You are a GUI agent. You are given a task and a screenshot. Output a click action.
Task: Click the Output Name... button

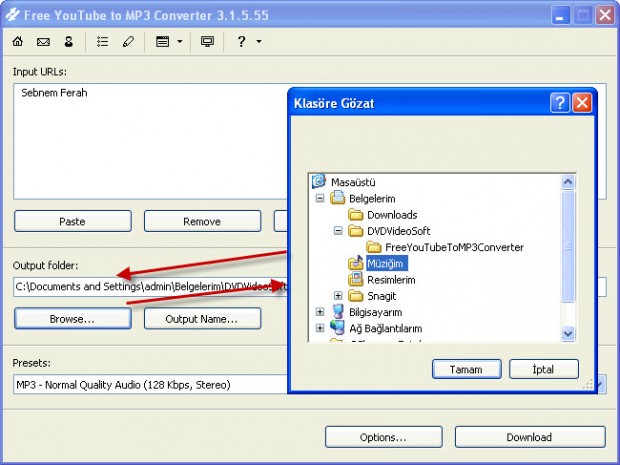pyautogui.click(x=202, y=319)
